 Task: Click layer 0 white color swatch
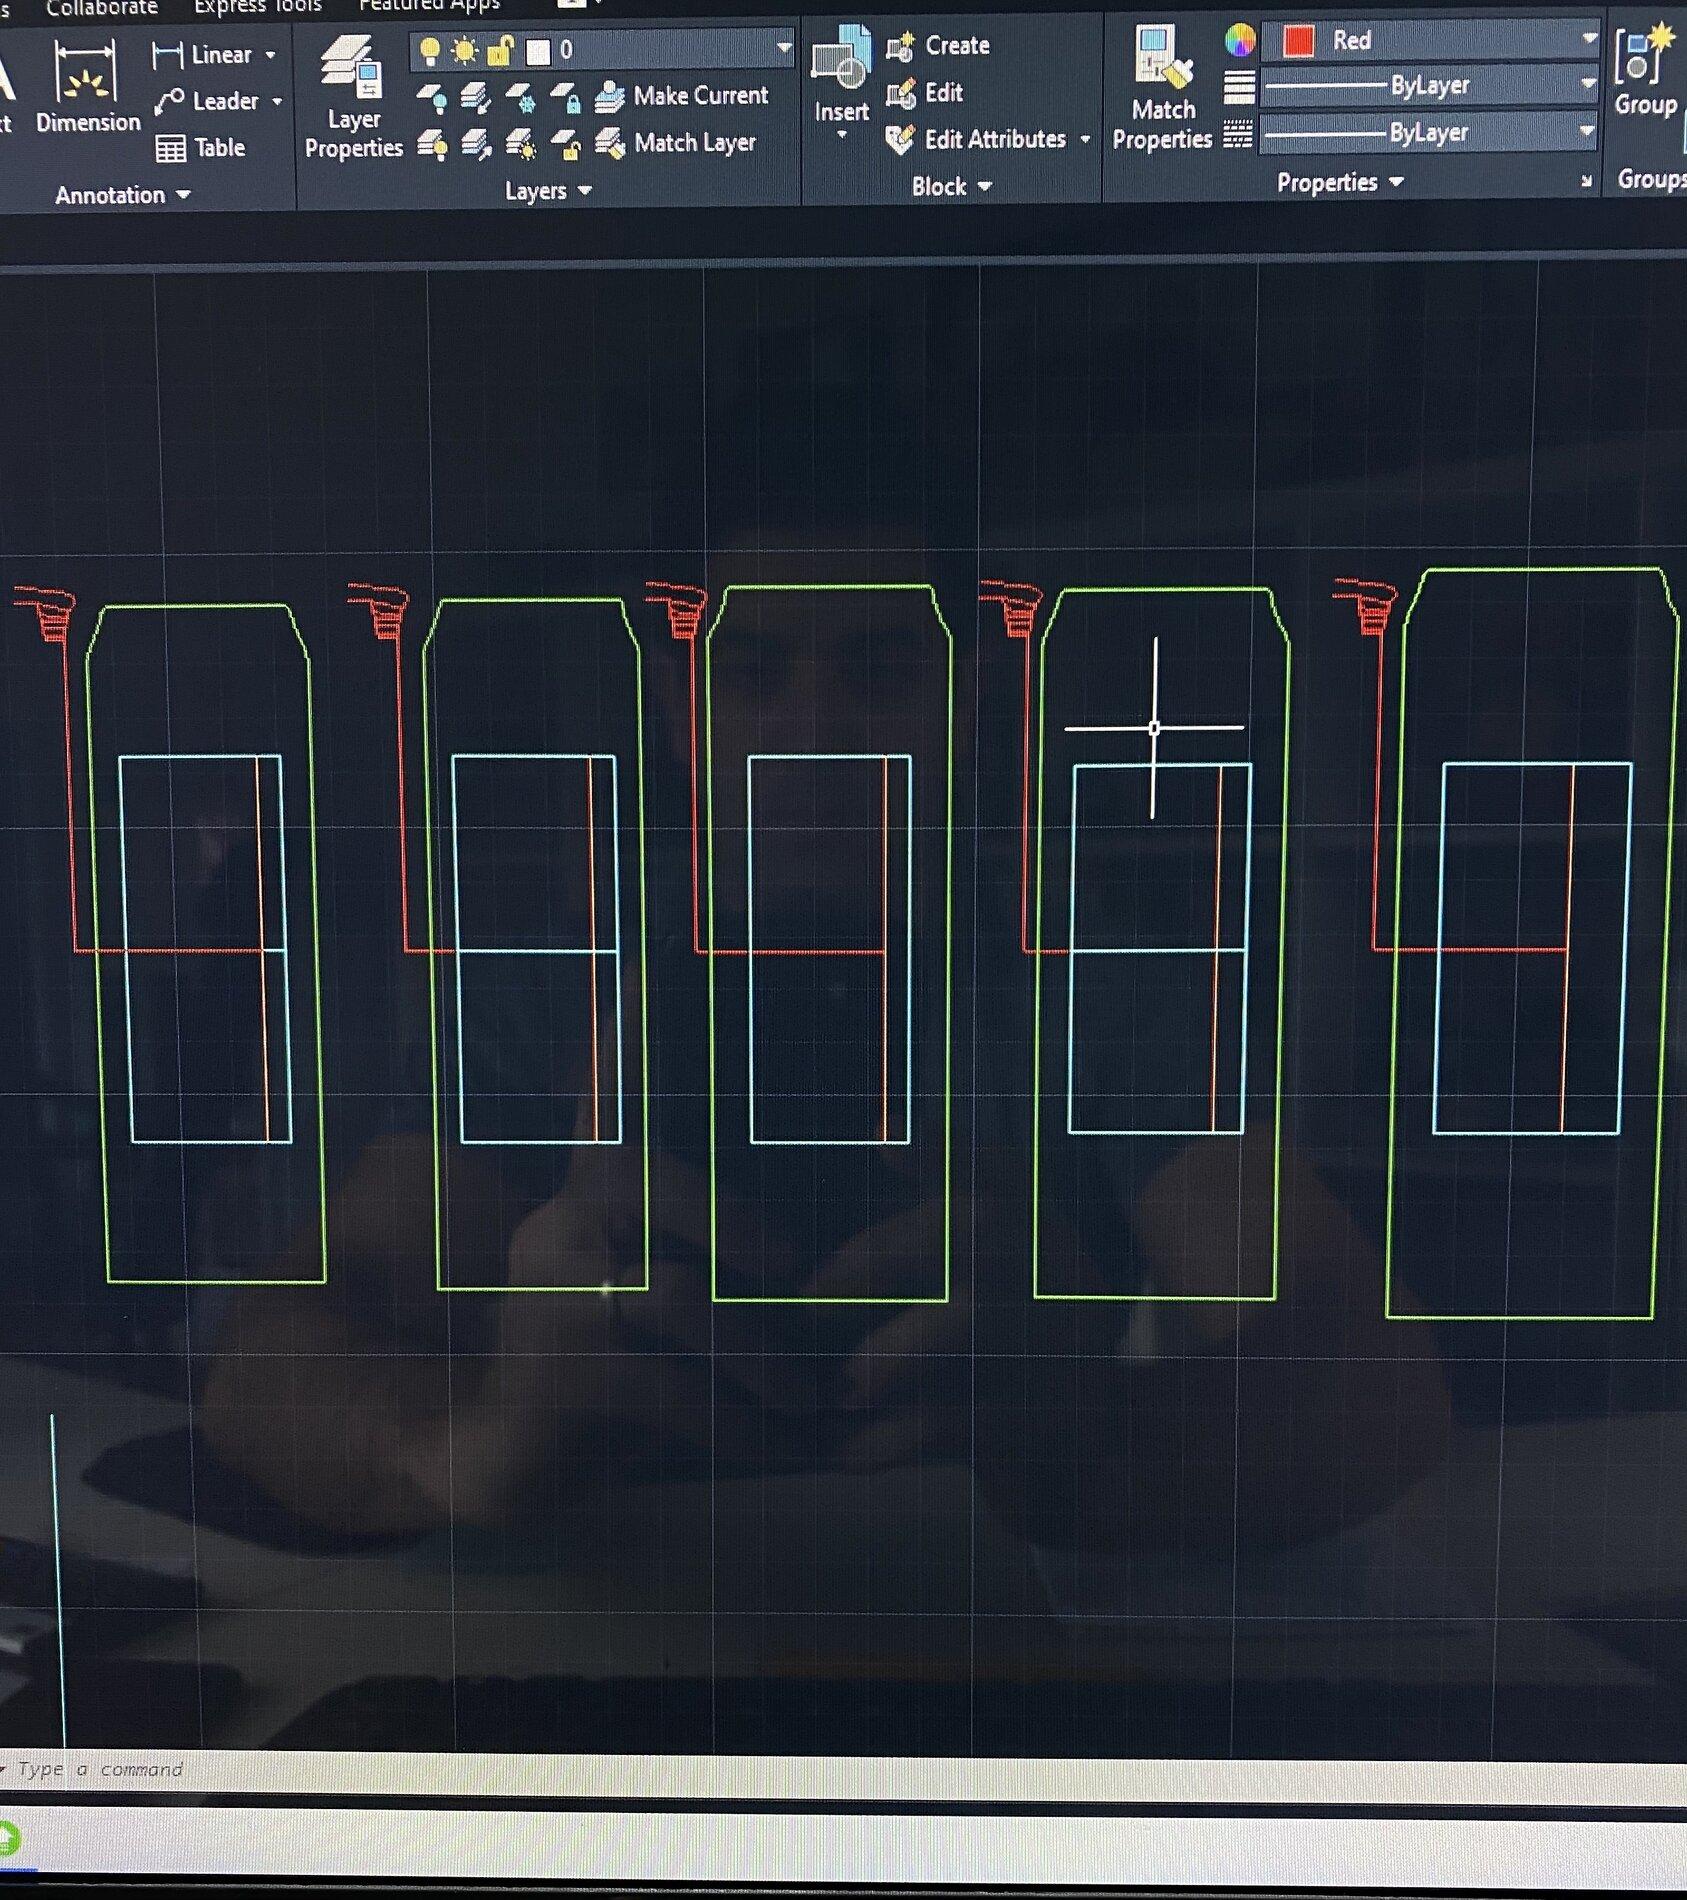[538, 51]
